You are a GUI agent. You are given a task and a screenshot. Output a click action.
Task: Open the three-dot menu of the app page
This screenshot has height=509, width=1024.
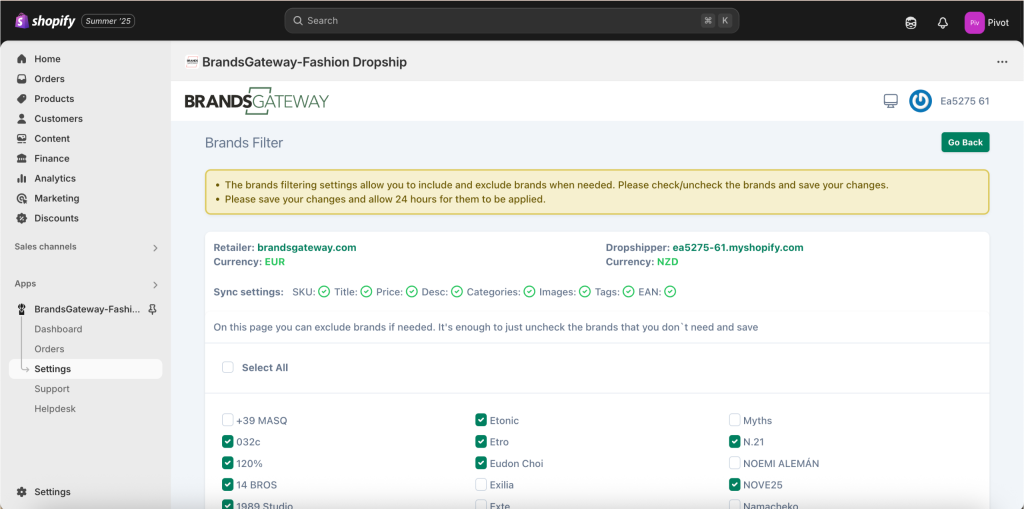click(x=1002, y=62)
